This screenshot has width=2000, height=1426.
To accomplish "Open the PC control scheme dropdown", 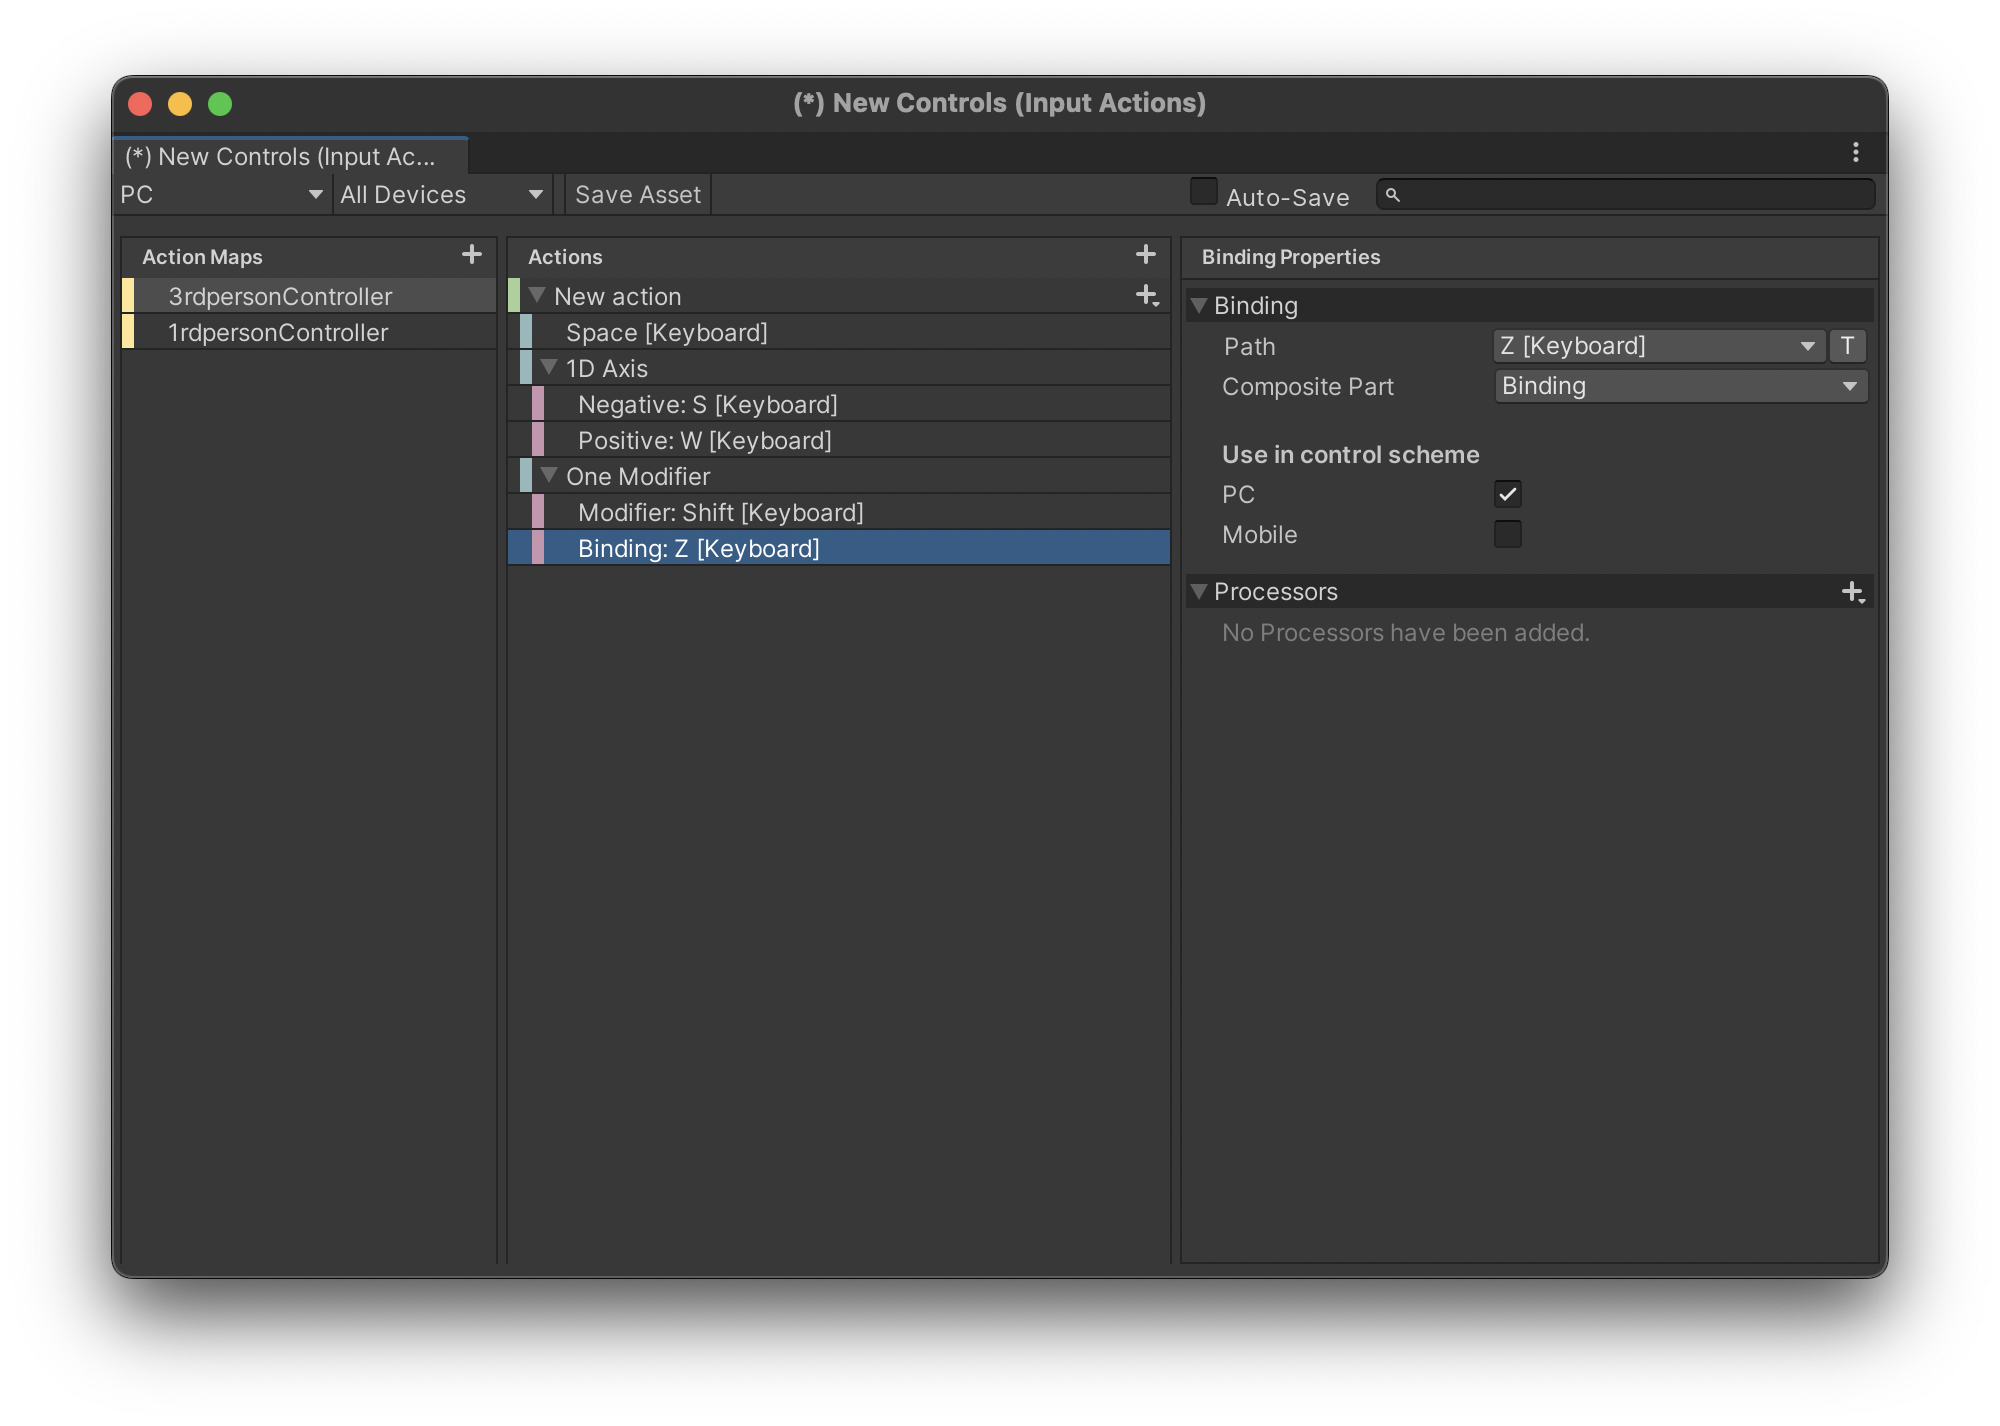I will tap(222, 195).
